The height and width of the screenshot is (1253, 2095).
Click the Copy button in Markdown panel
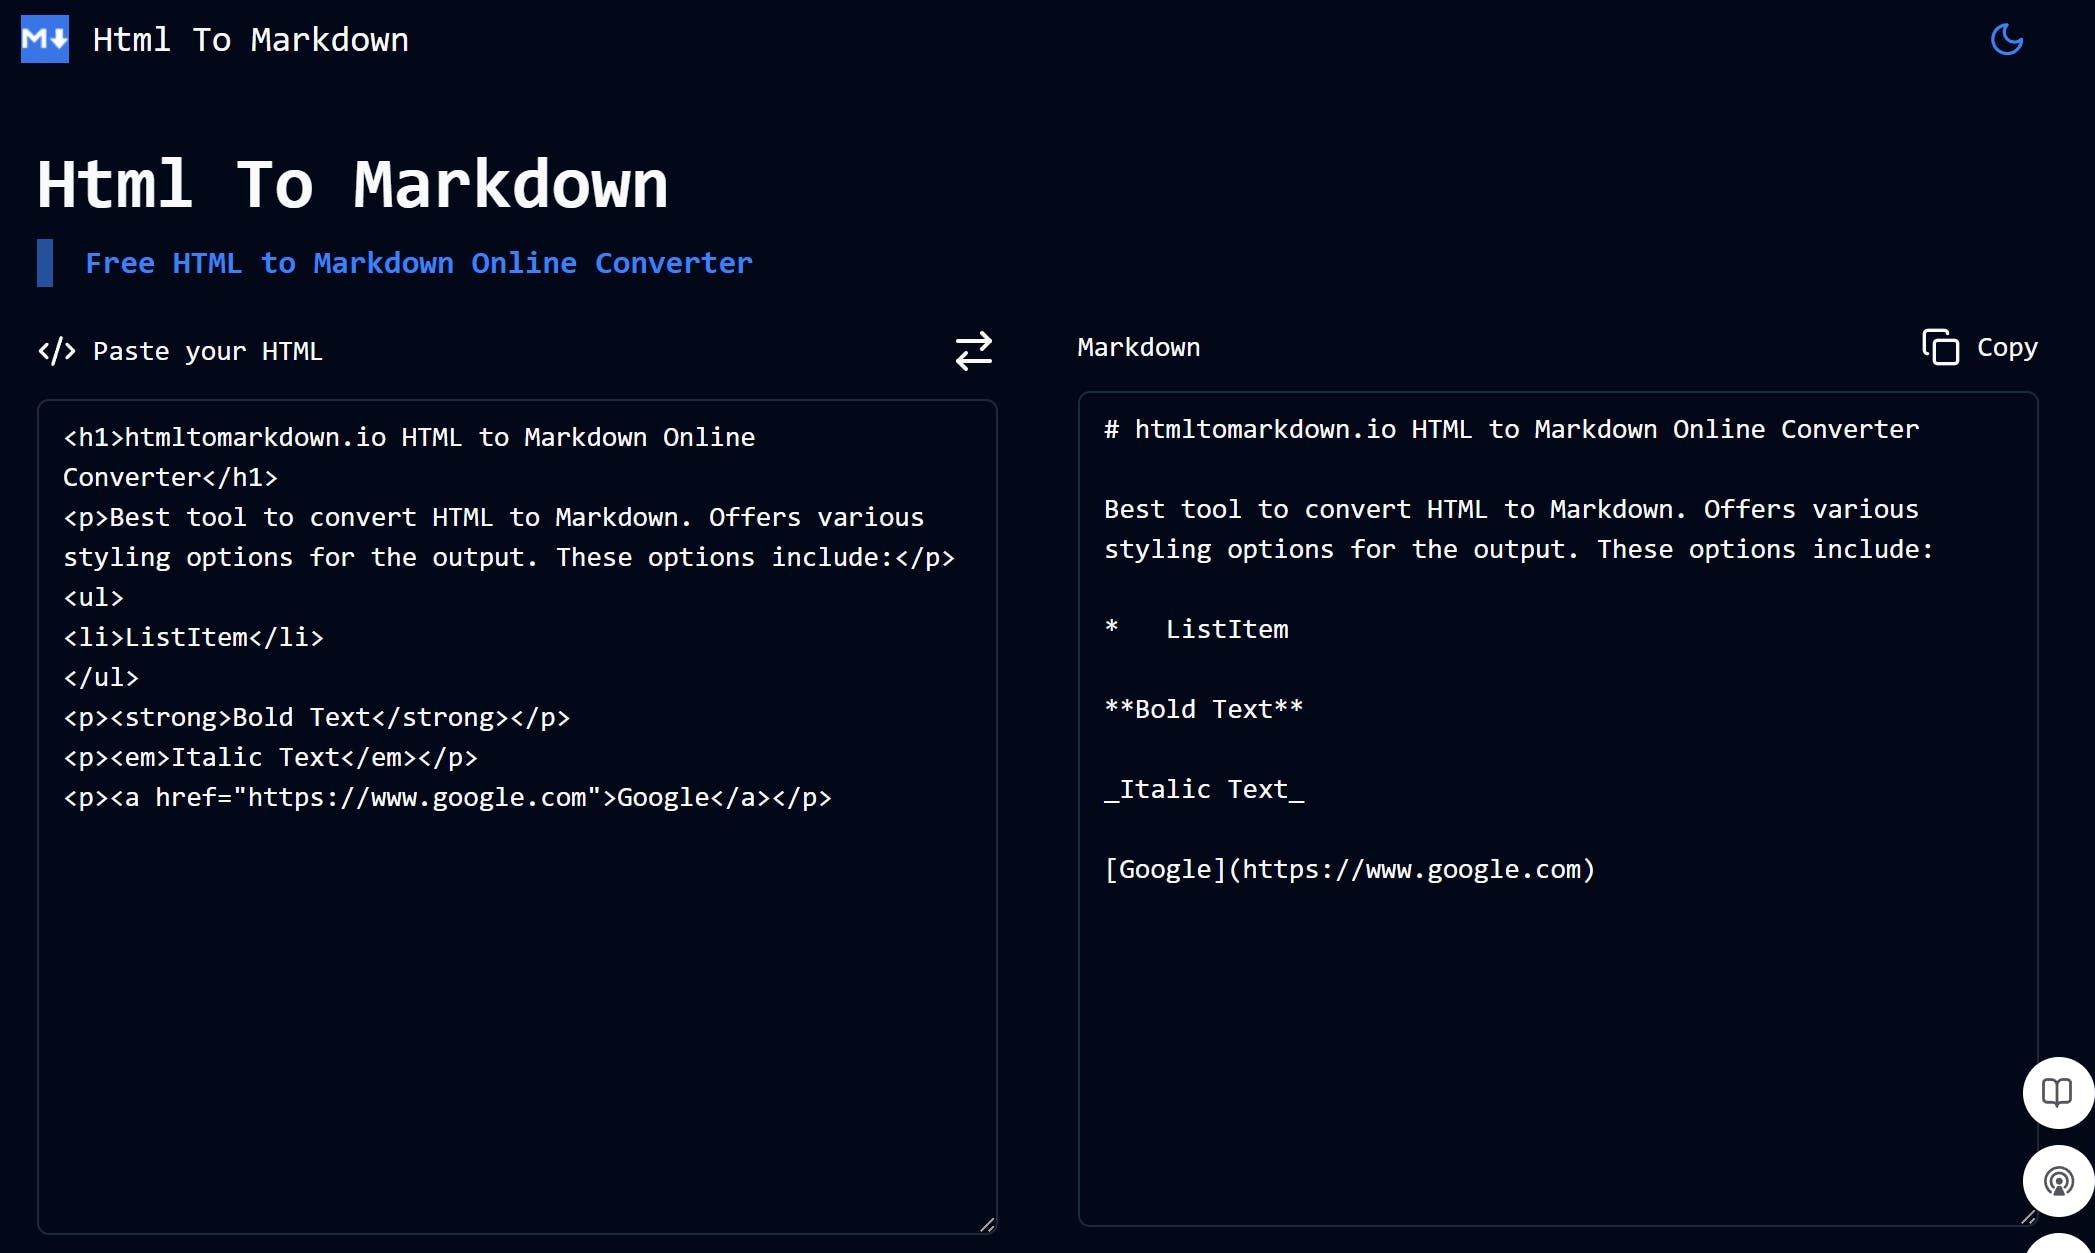1980,346
